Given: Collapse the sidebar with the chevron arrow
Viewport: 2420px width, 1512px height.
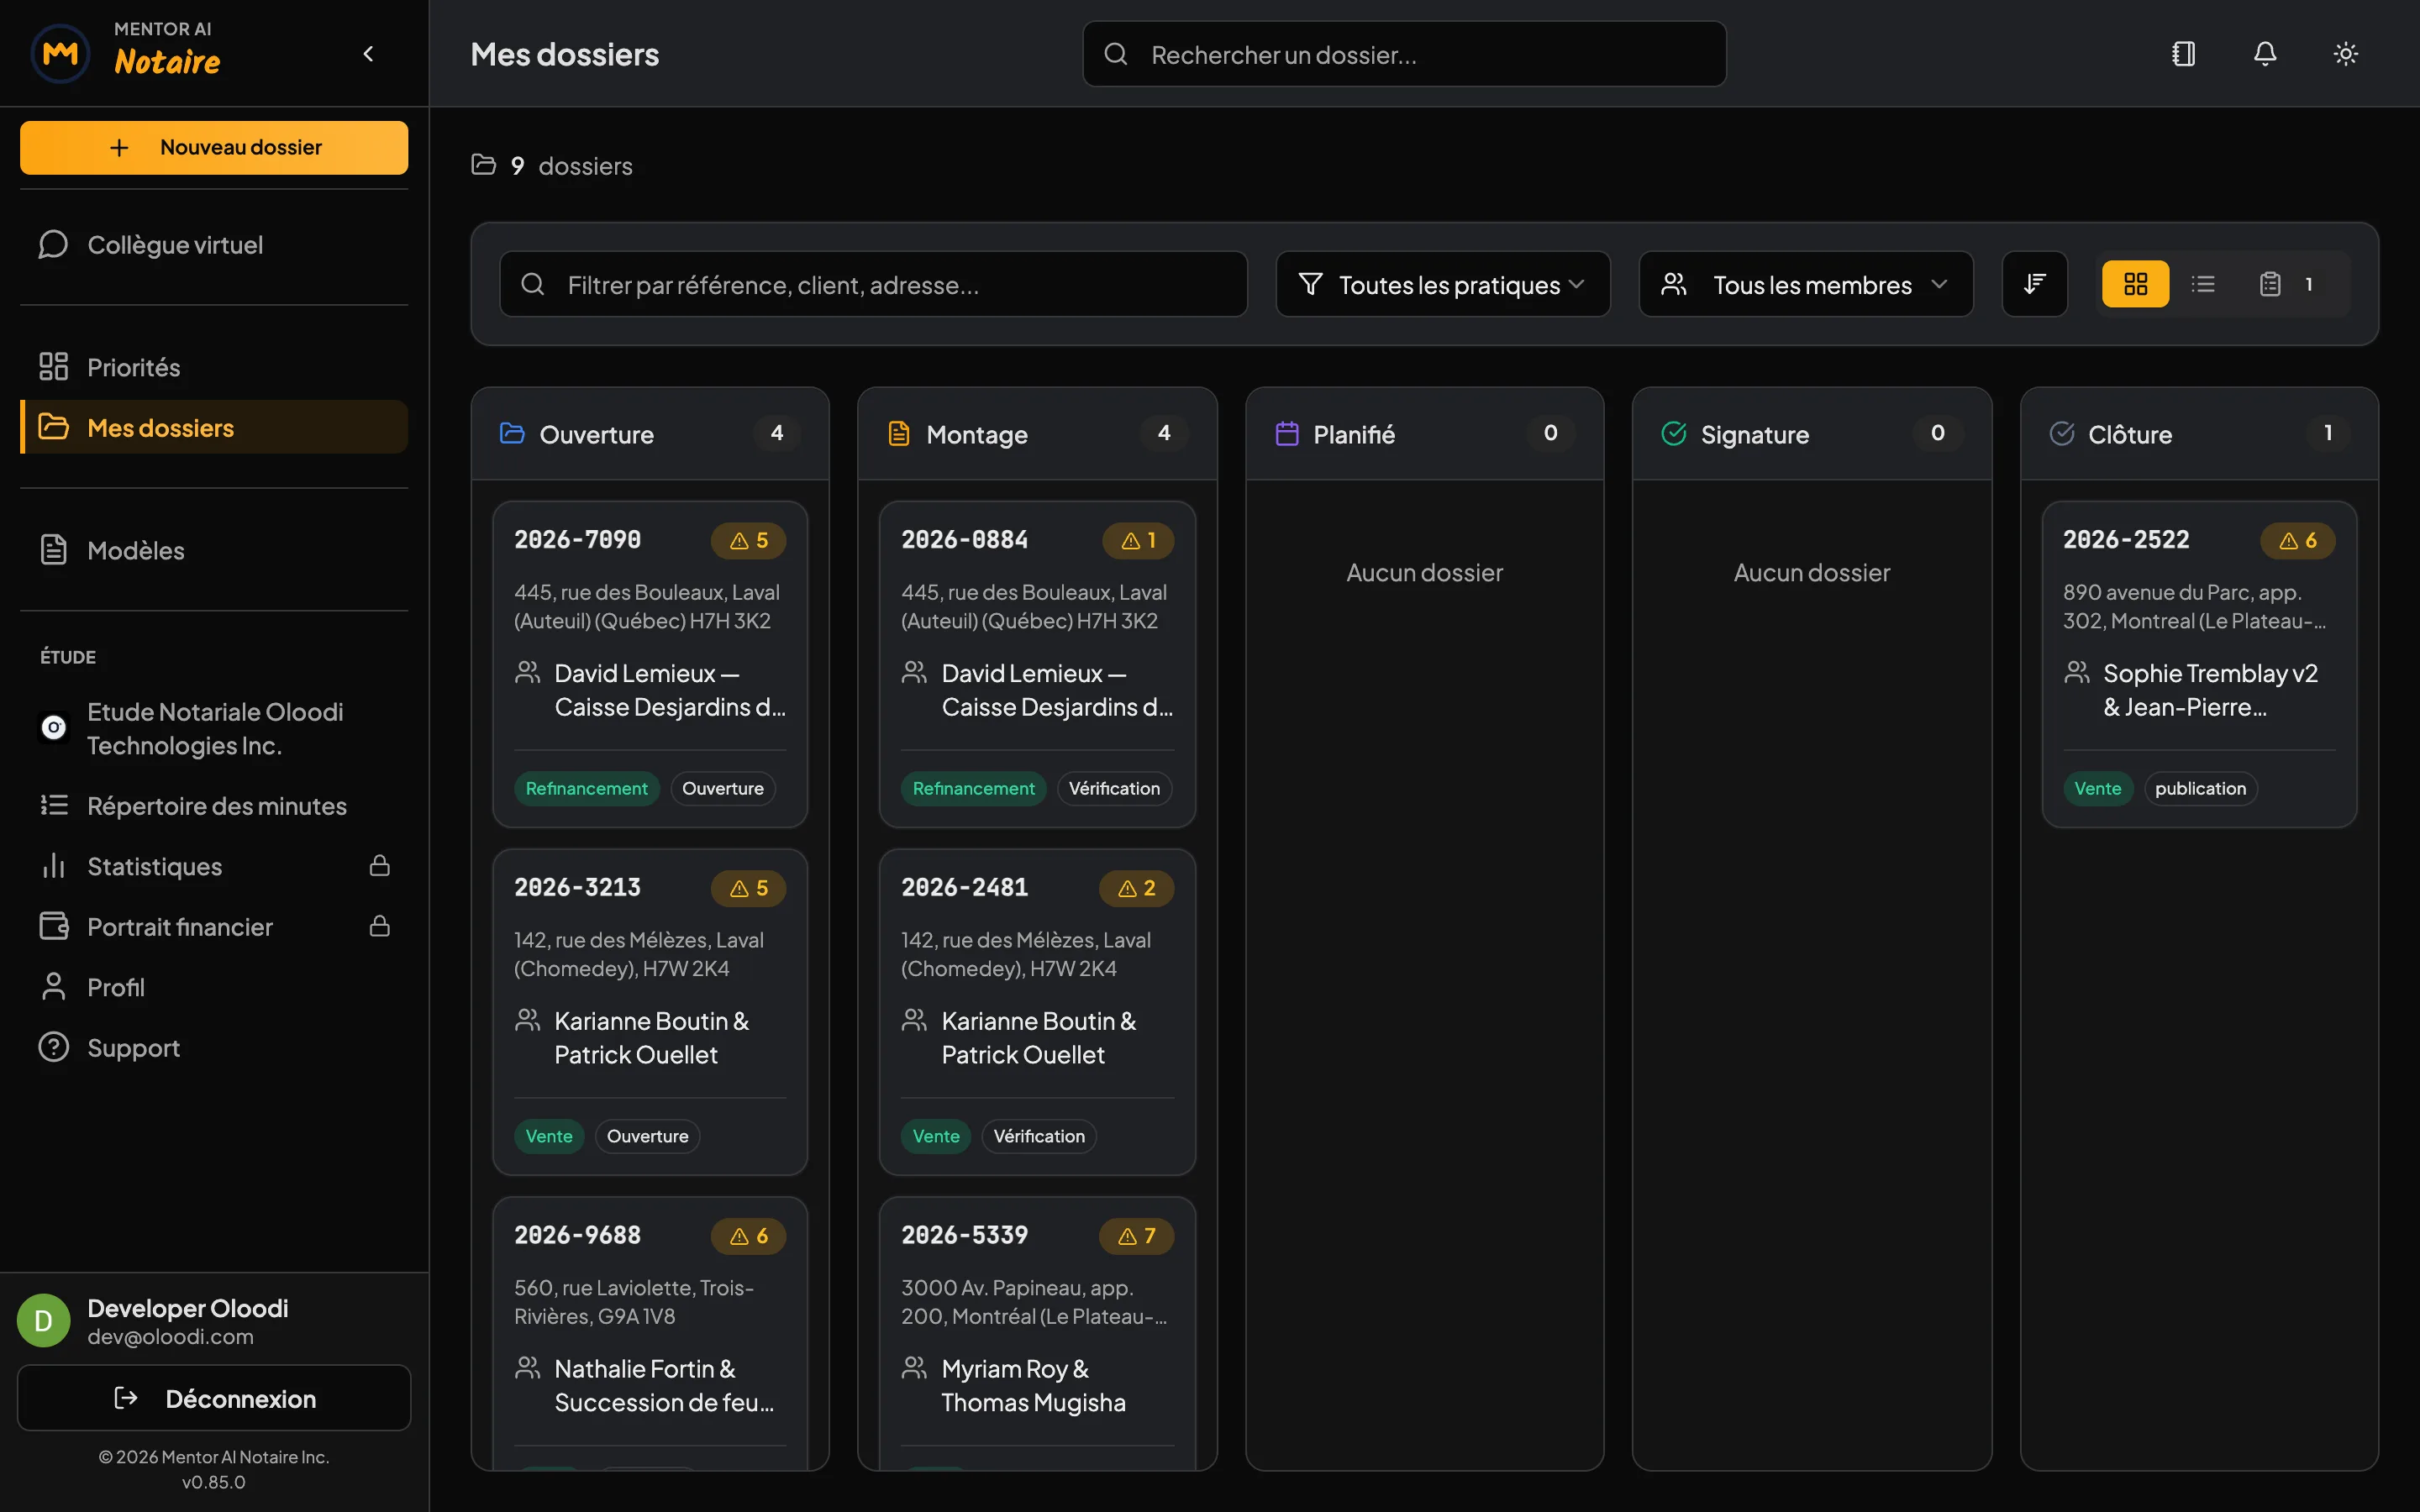Looking at the screenshot, I should [368, 54].
